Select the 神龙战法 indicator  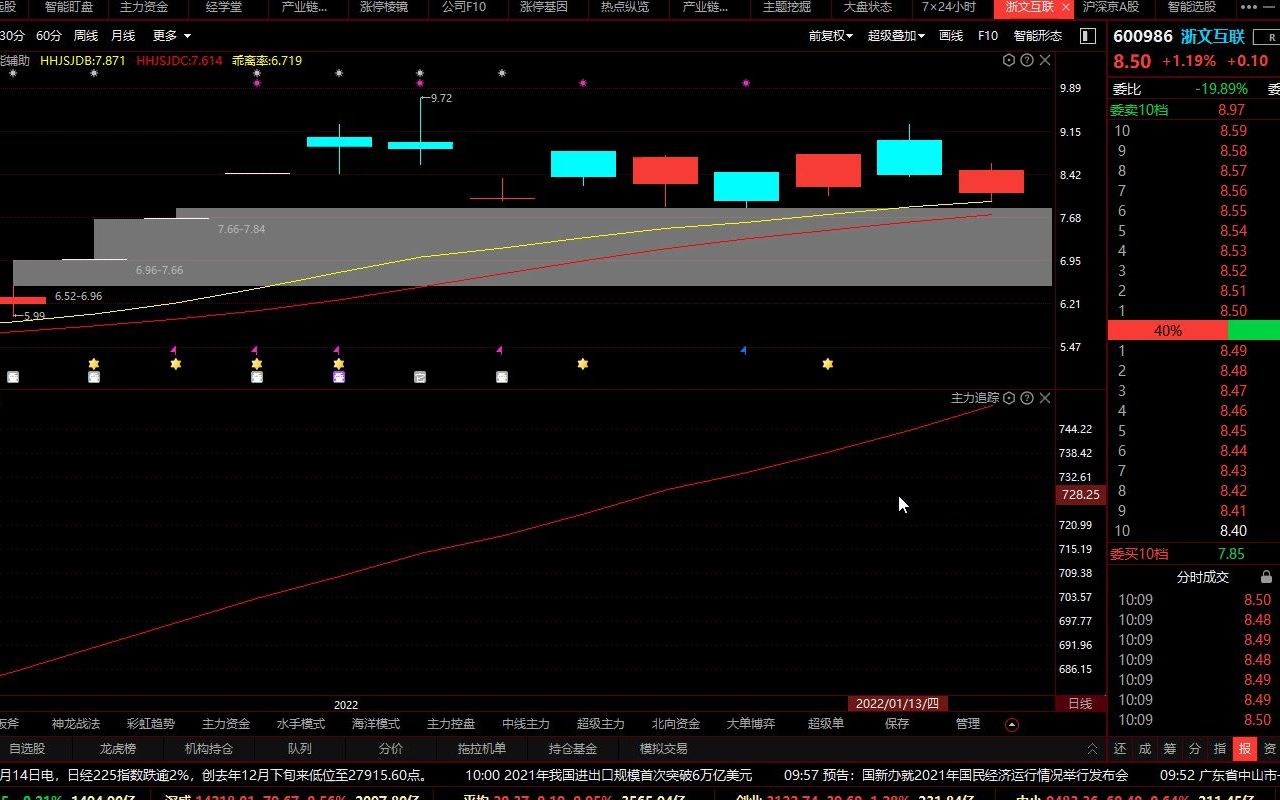click(x=76, y=724)
